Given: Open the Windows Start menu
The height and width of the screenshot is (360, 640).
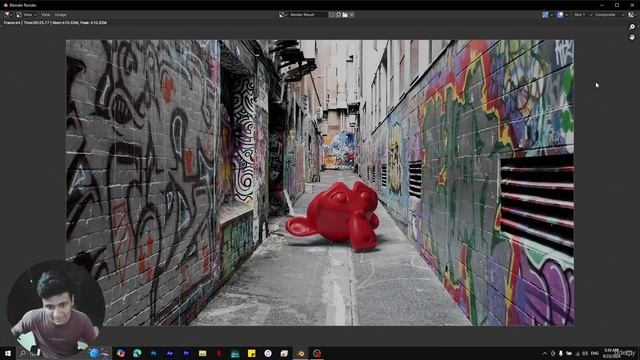Looking at the screenshot, I should 8,353.
